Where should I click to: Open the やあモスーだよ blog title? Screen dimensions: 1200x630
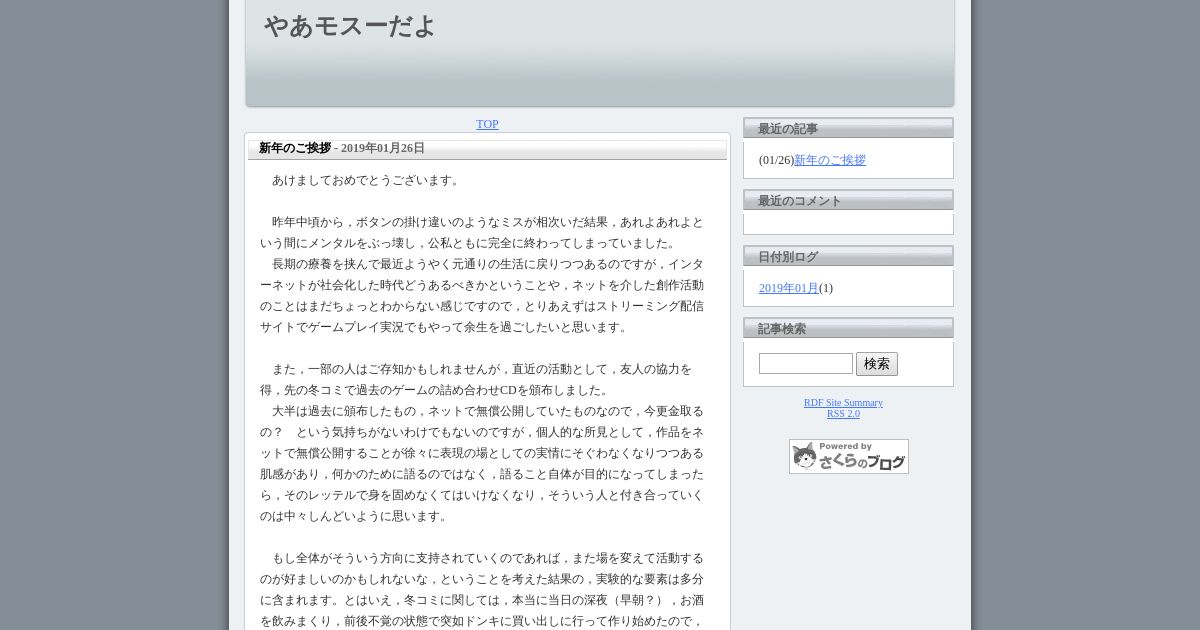(x=350, y=26)
